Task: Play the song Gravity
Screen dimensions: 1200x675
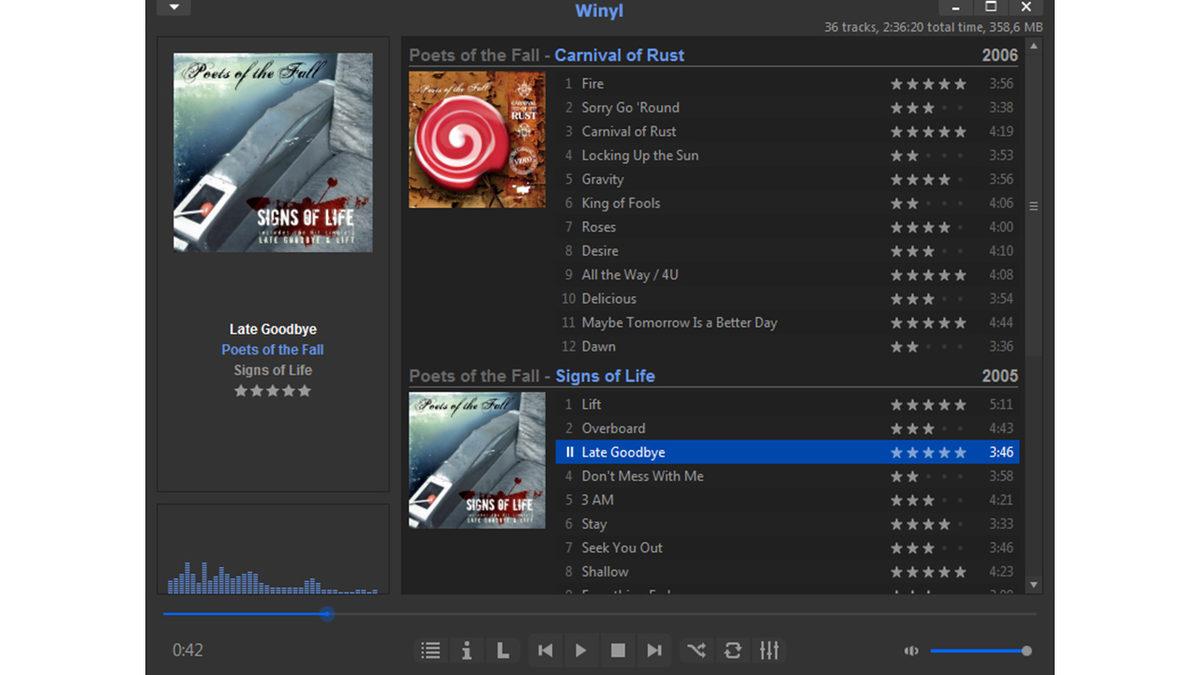Action: tap(603, 179)
